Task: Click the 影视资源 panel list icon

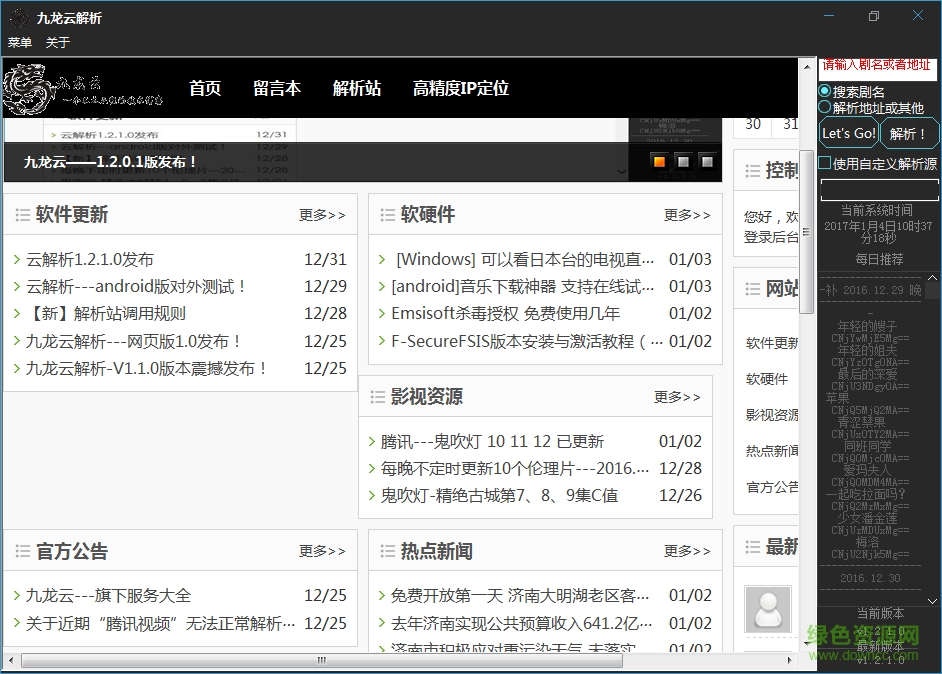Action: pos(379,396)
